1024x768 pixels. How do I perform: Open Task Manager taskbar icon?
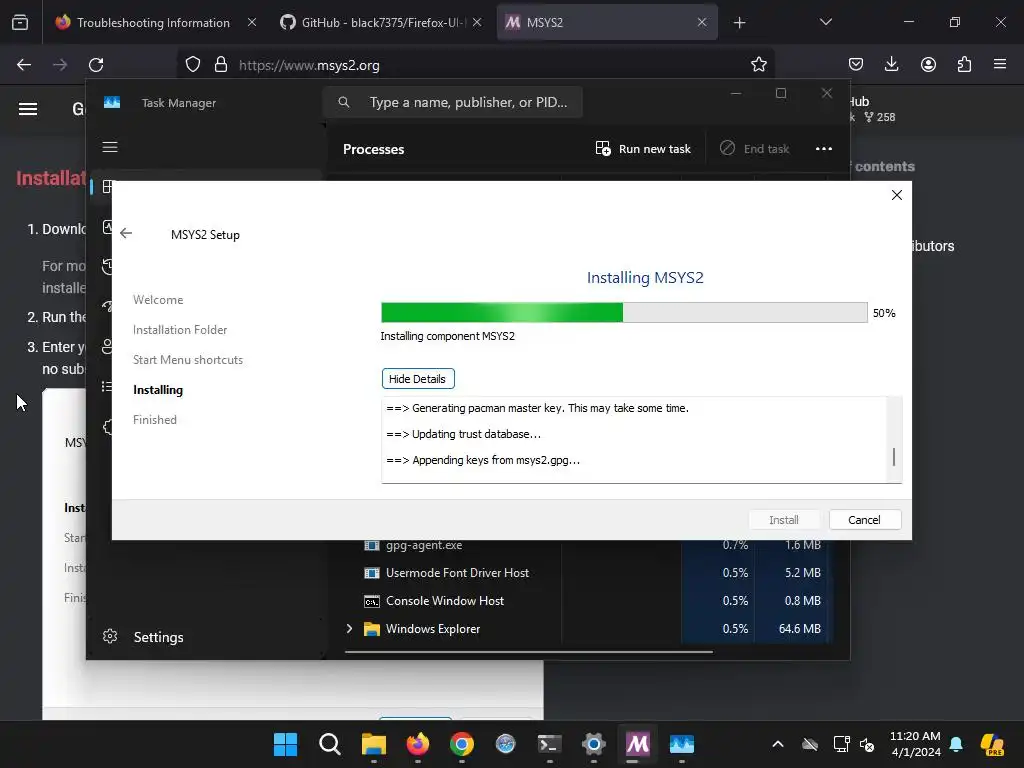(x=682, y=744)
